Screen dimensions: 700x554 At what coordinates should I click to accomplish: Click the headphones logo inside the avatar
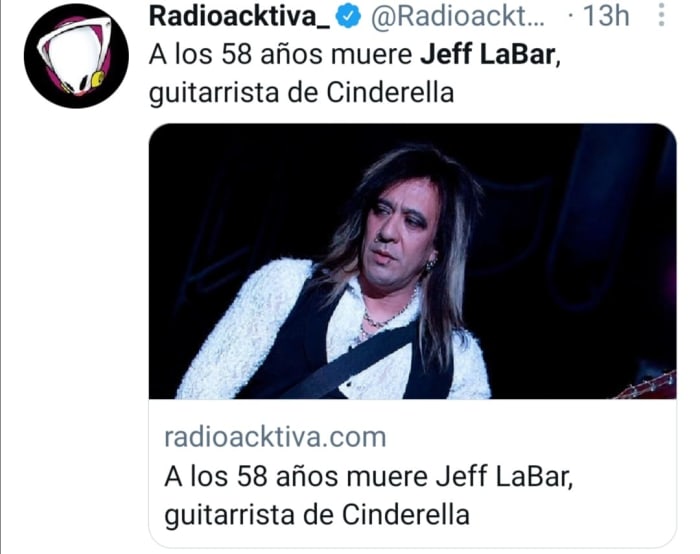tap(76, 56)
